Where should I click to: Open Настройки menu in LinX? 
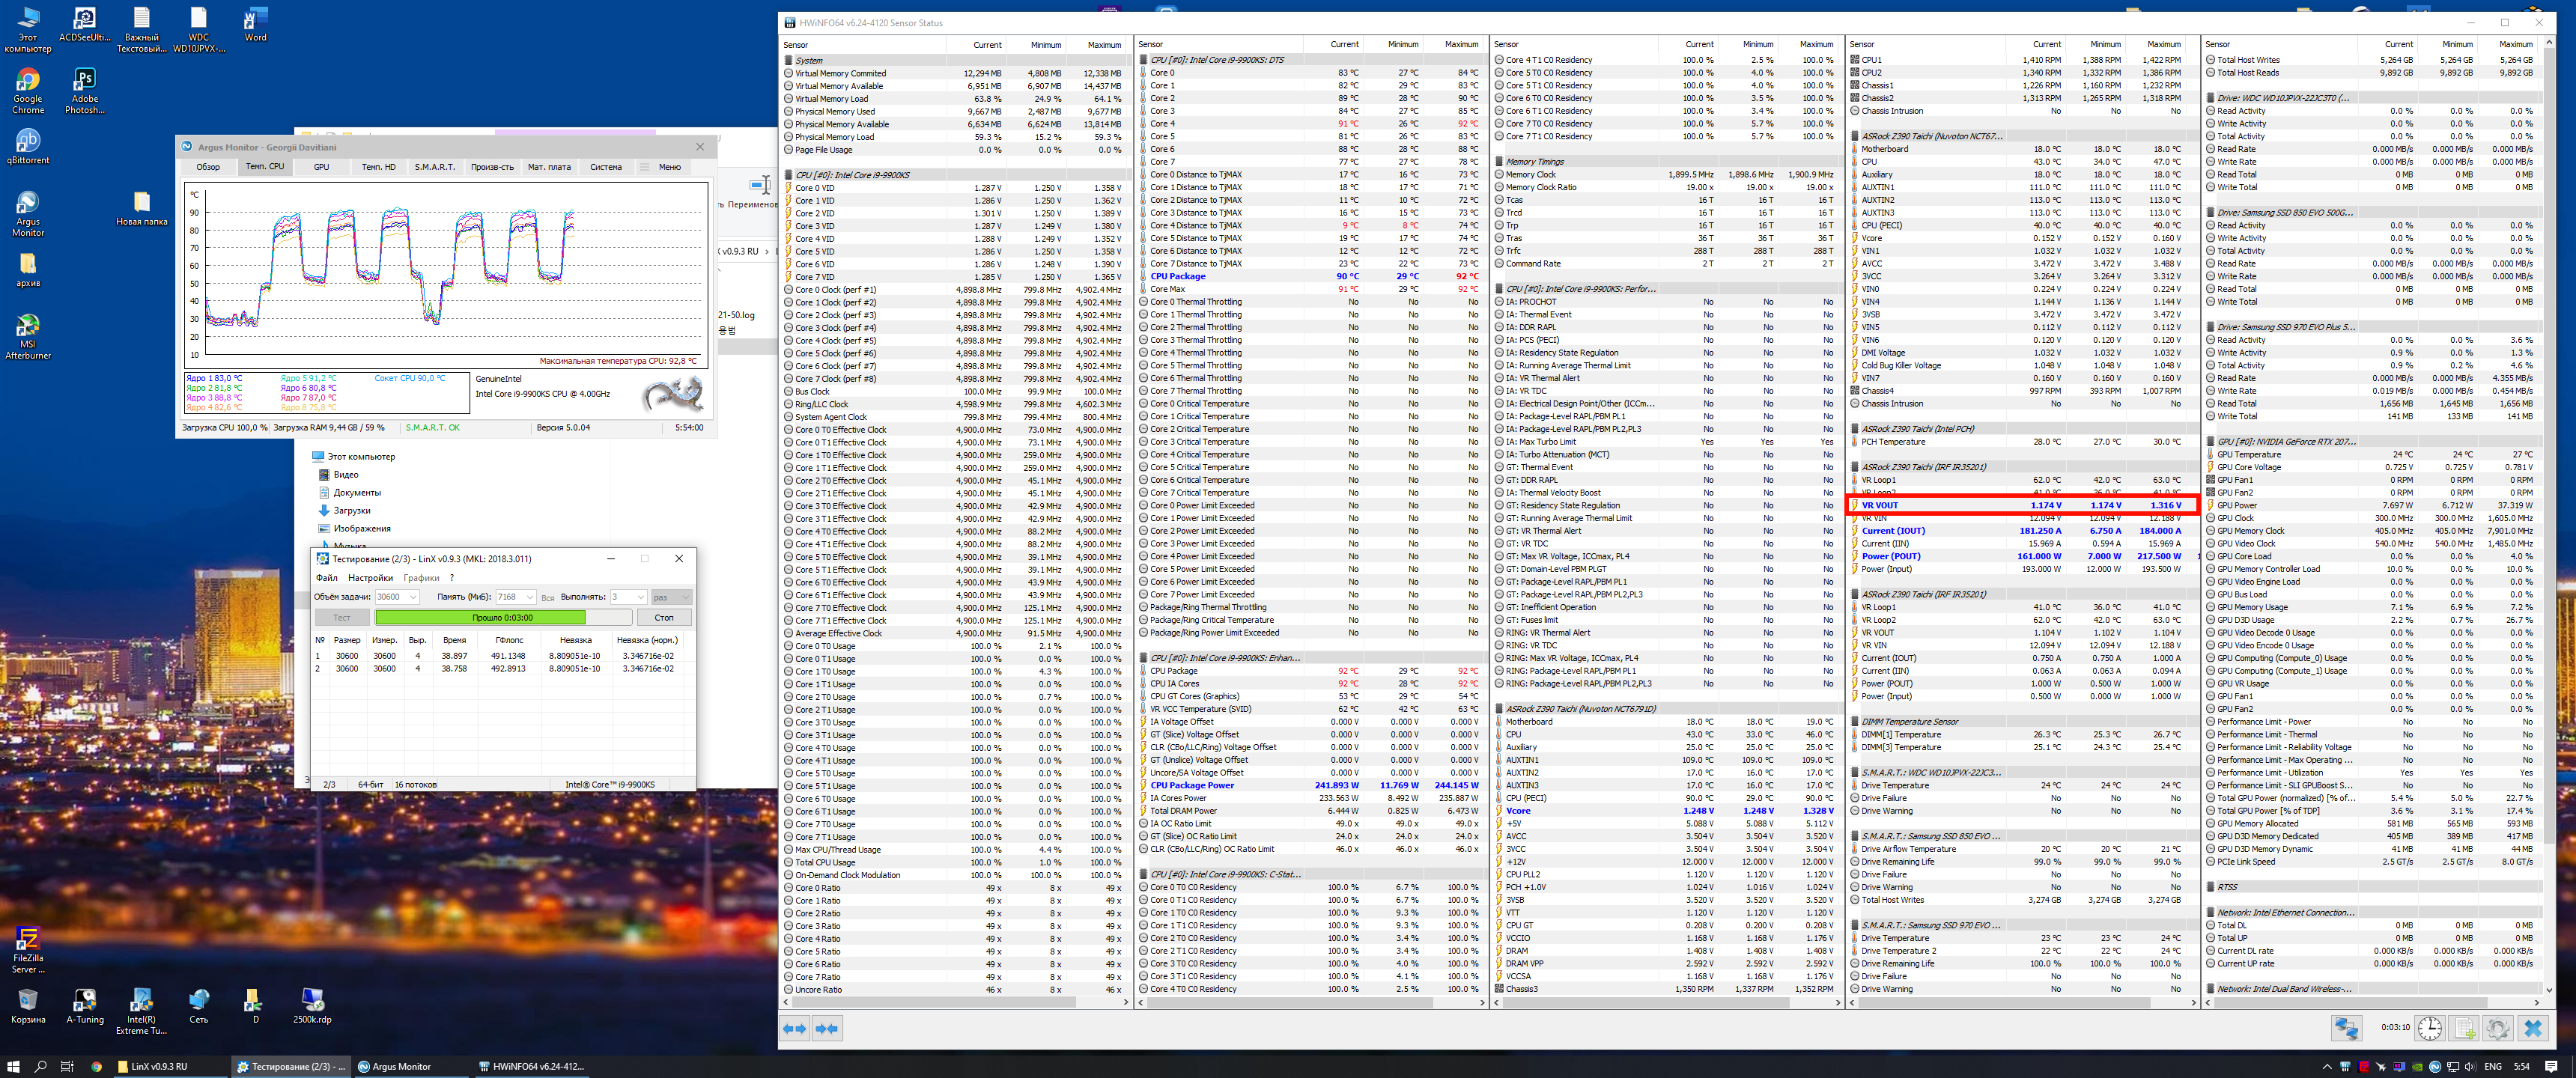click(370, 578)
